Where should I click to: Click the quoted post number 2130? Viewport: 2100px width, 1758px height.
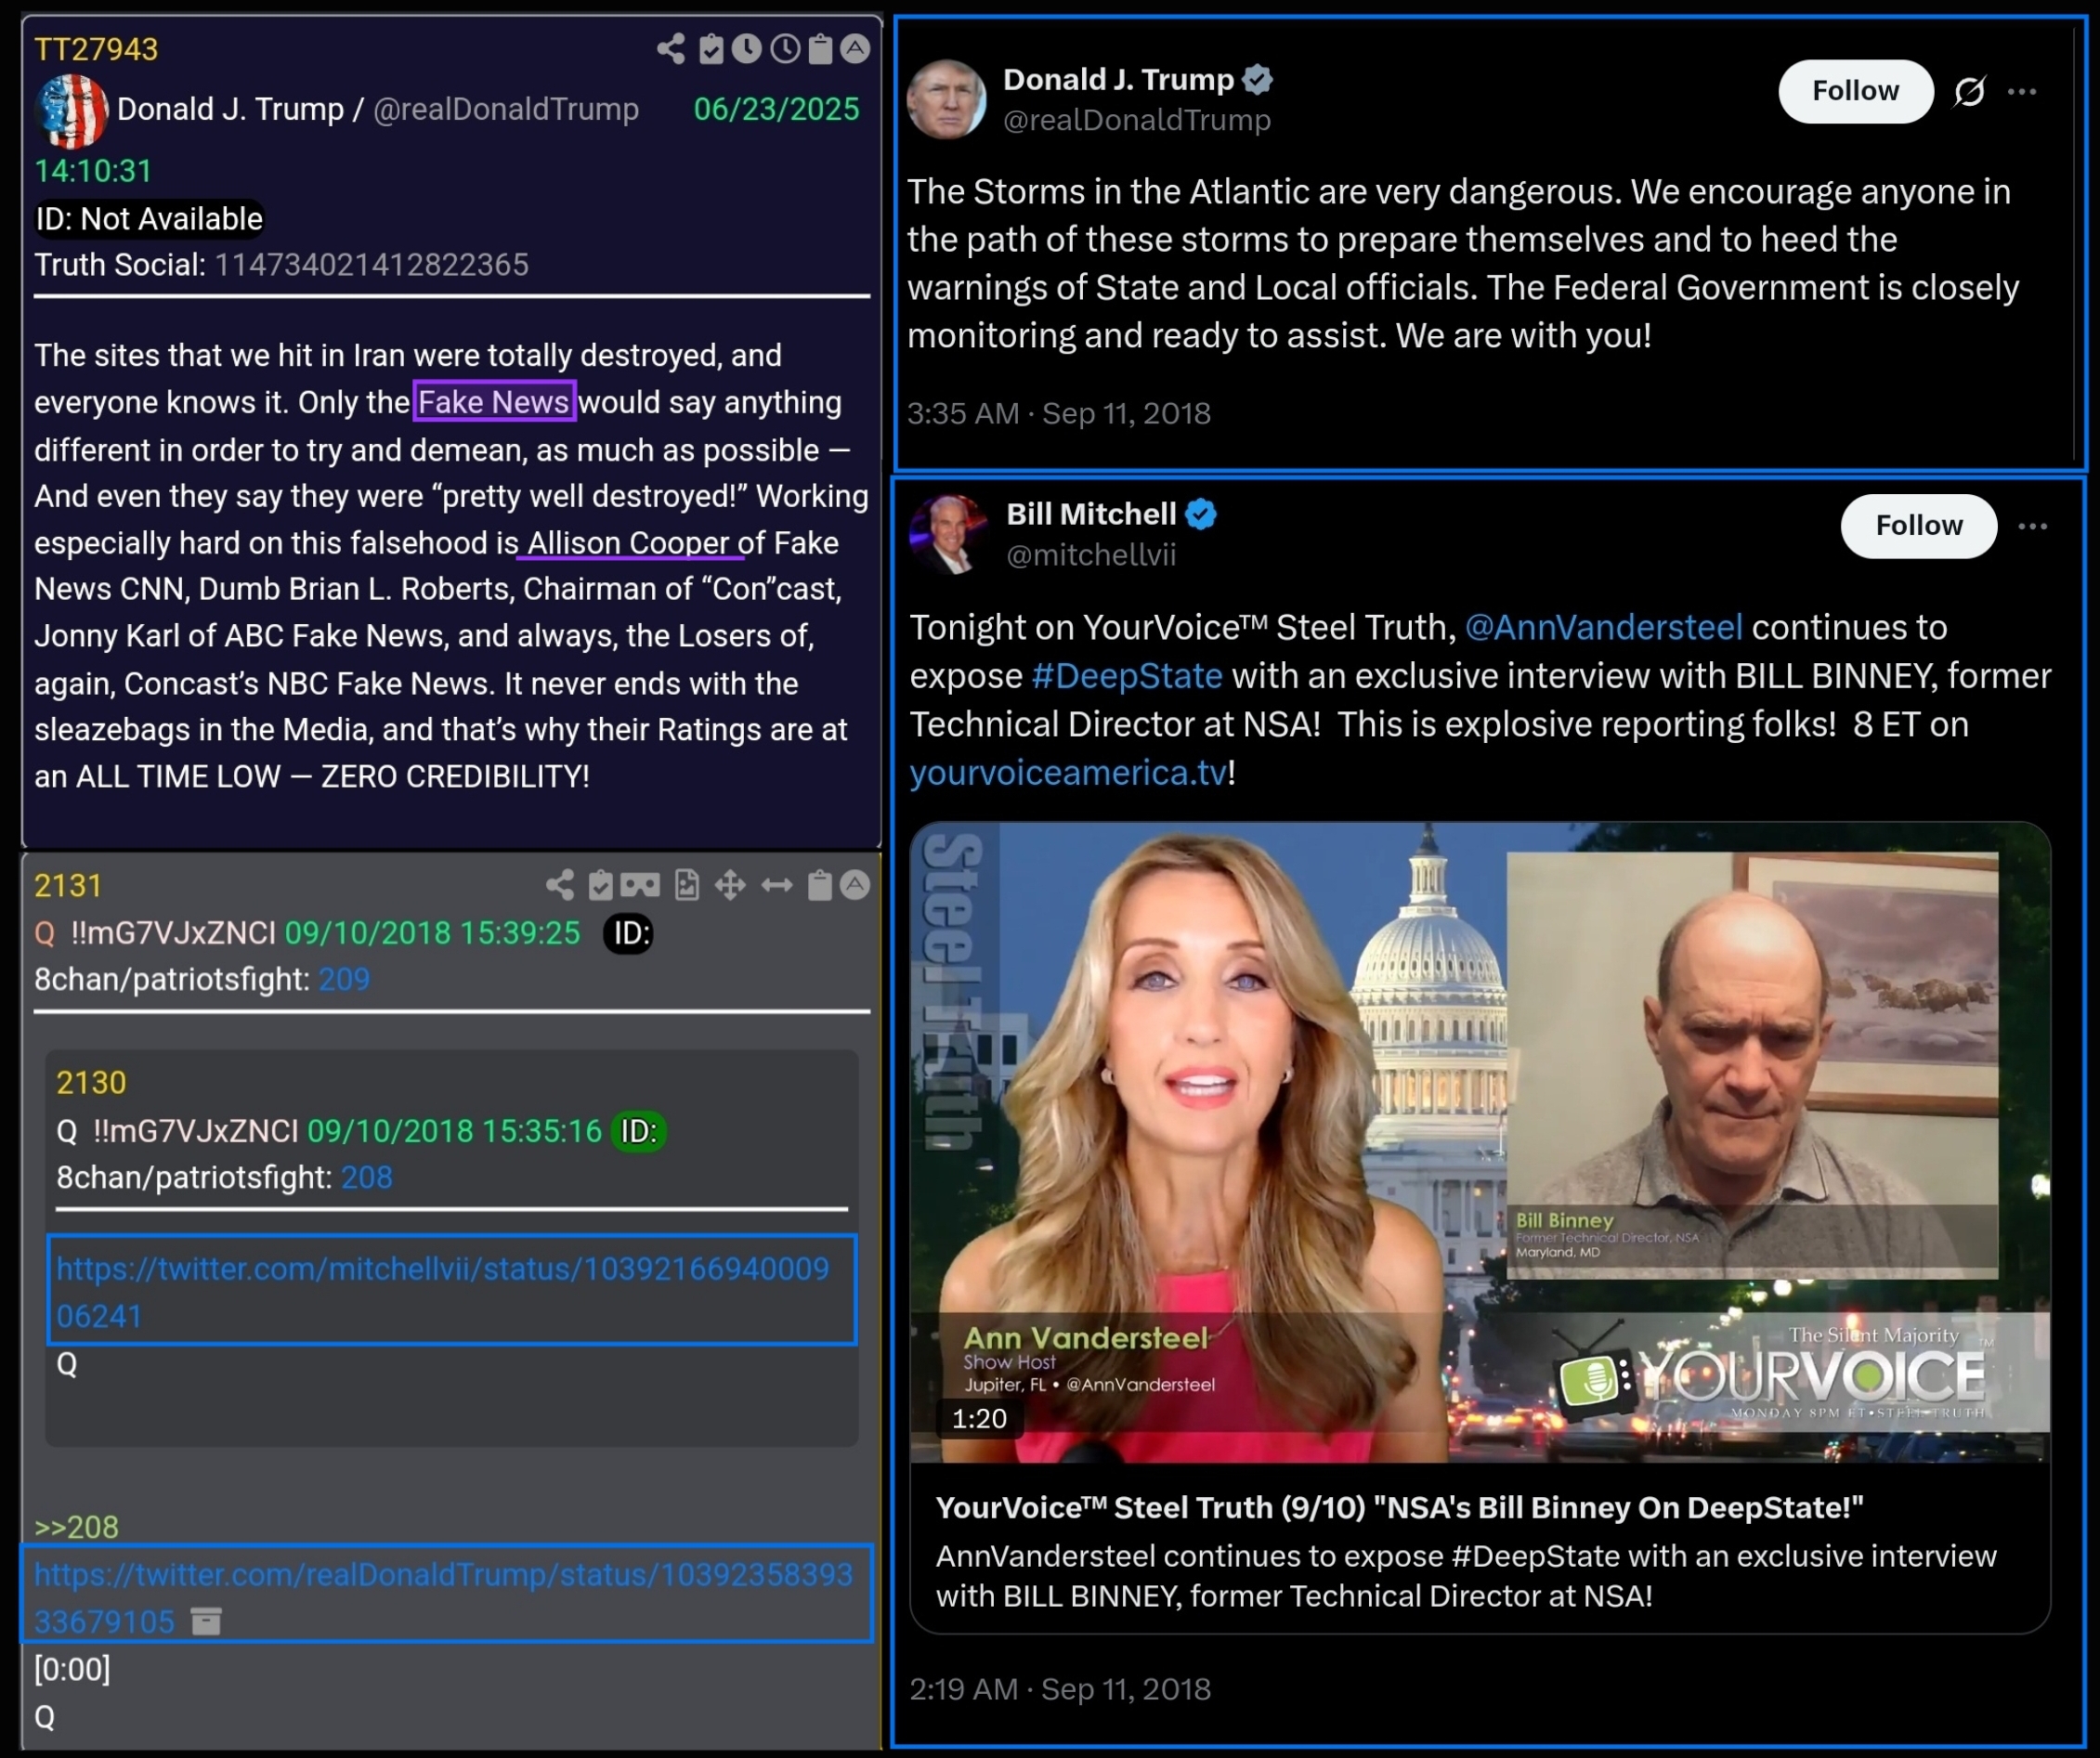tap(91, 1083)
